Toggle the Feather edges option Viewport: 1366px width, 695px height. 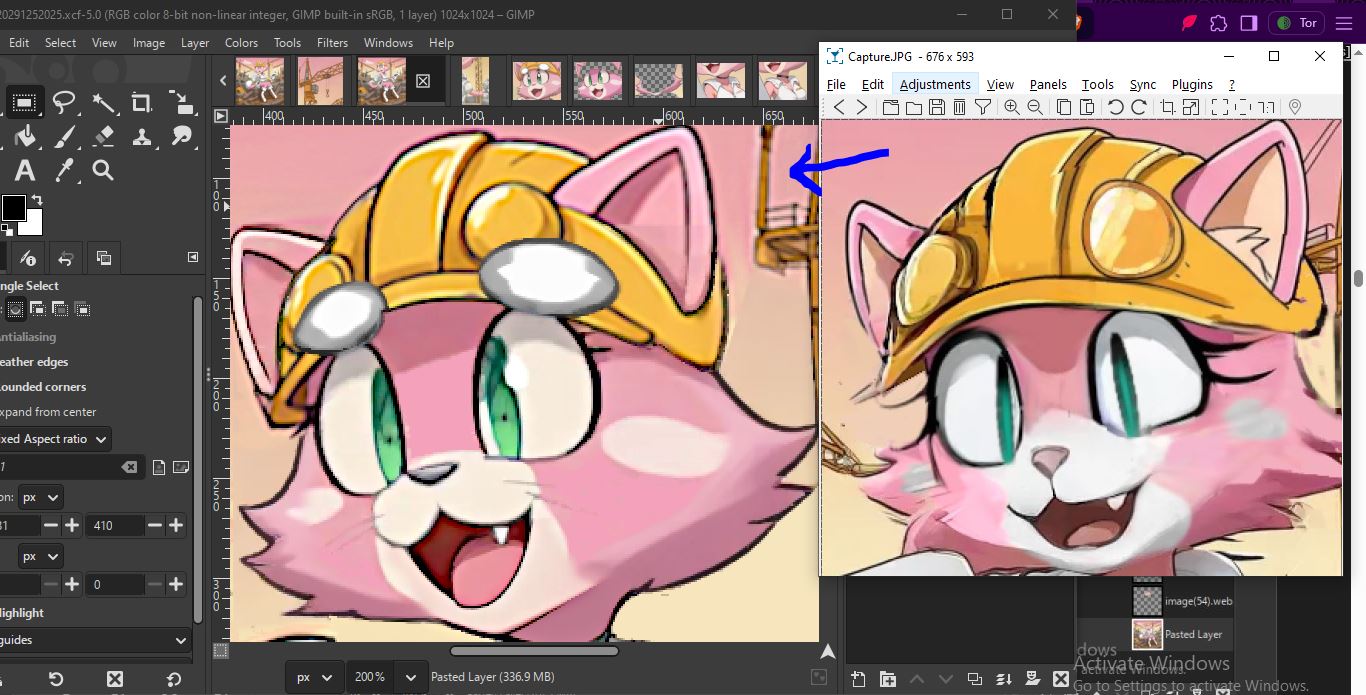coord(34,362)
